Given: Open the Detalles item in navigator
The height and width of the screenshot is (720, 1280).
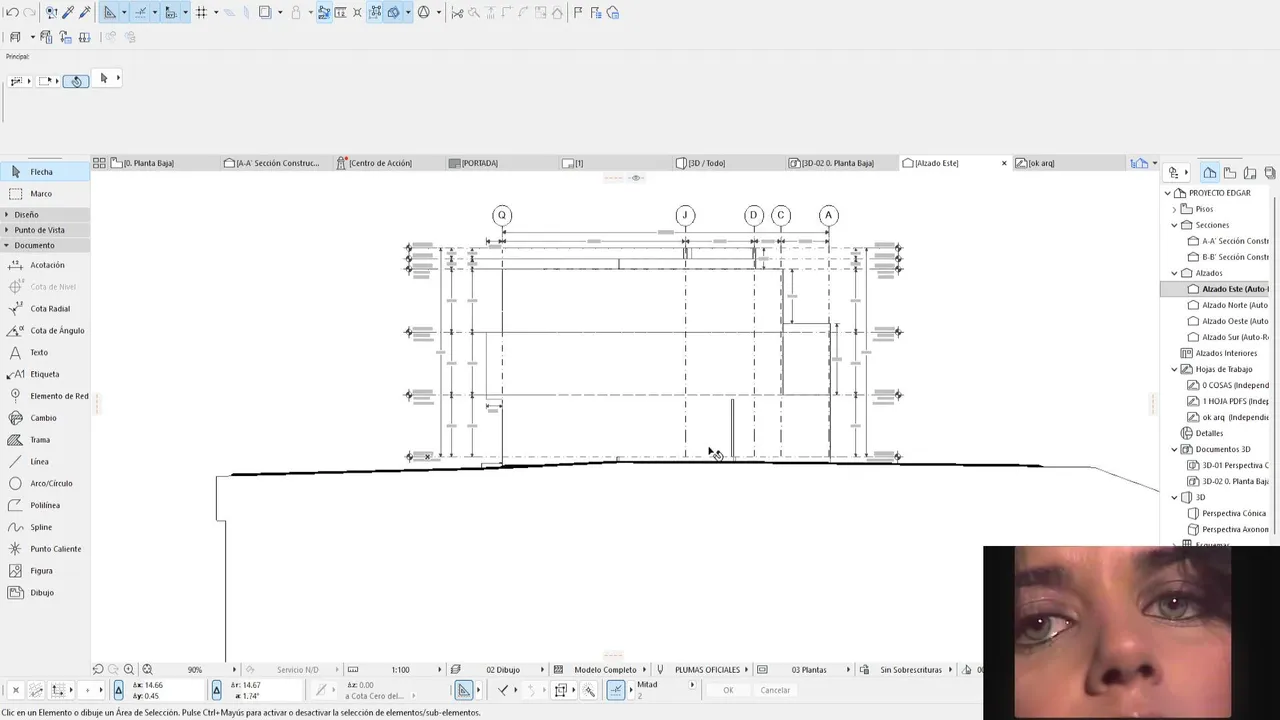Looking at the screenshot, I should [x=1209, y=433].
